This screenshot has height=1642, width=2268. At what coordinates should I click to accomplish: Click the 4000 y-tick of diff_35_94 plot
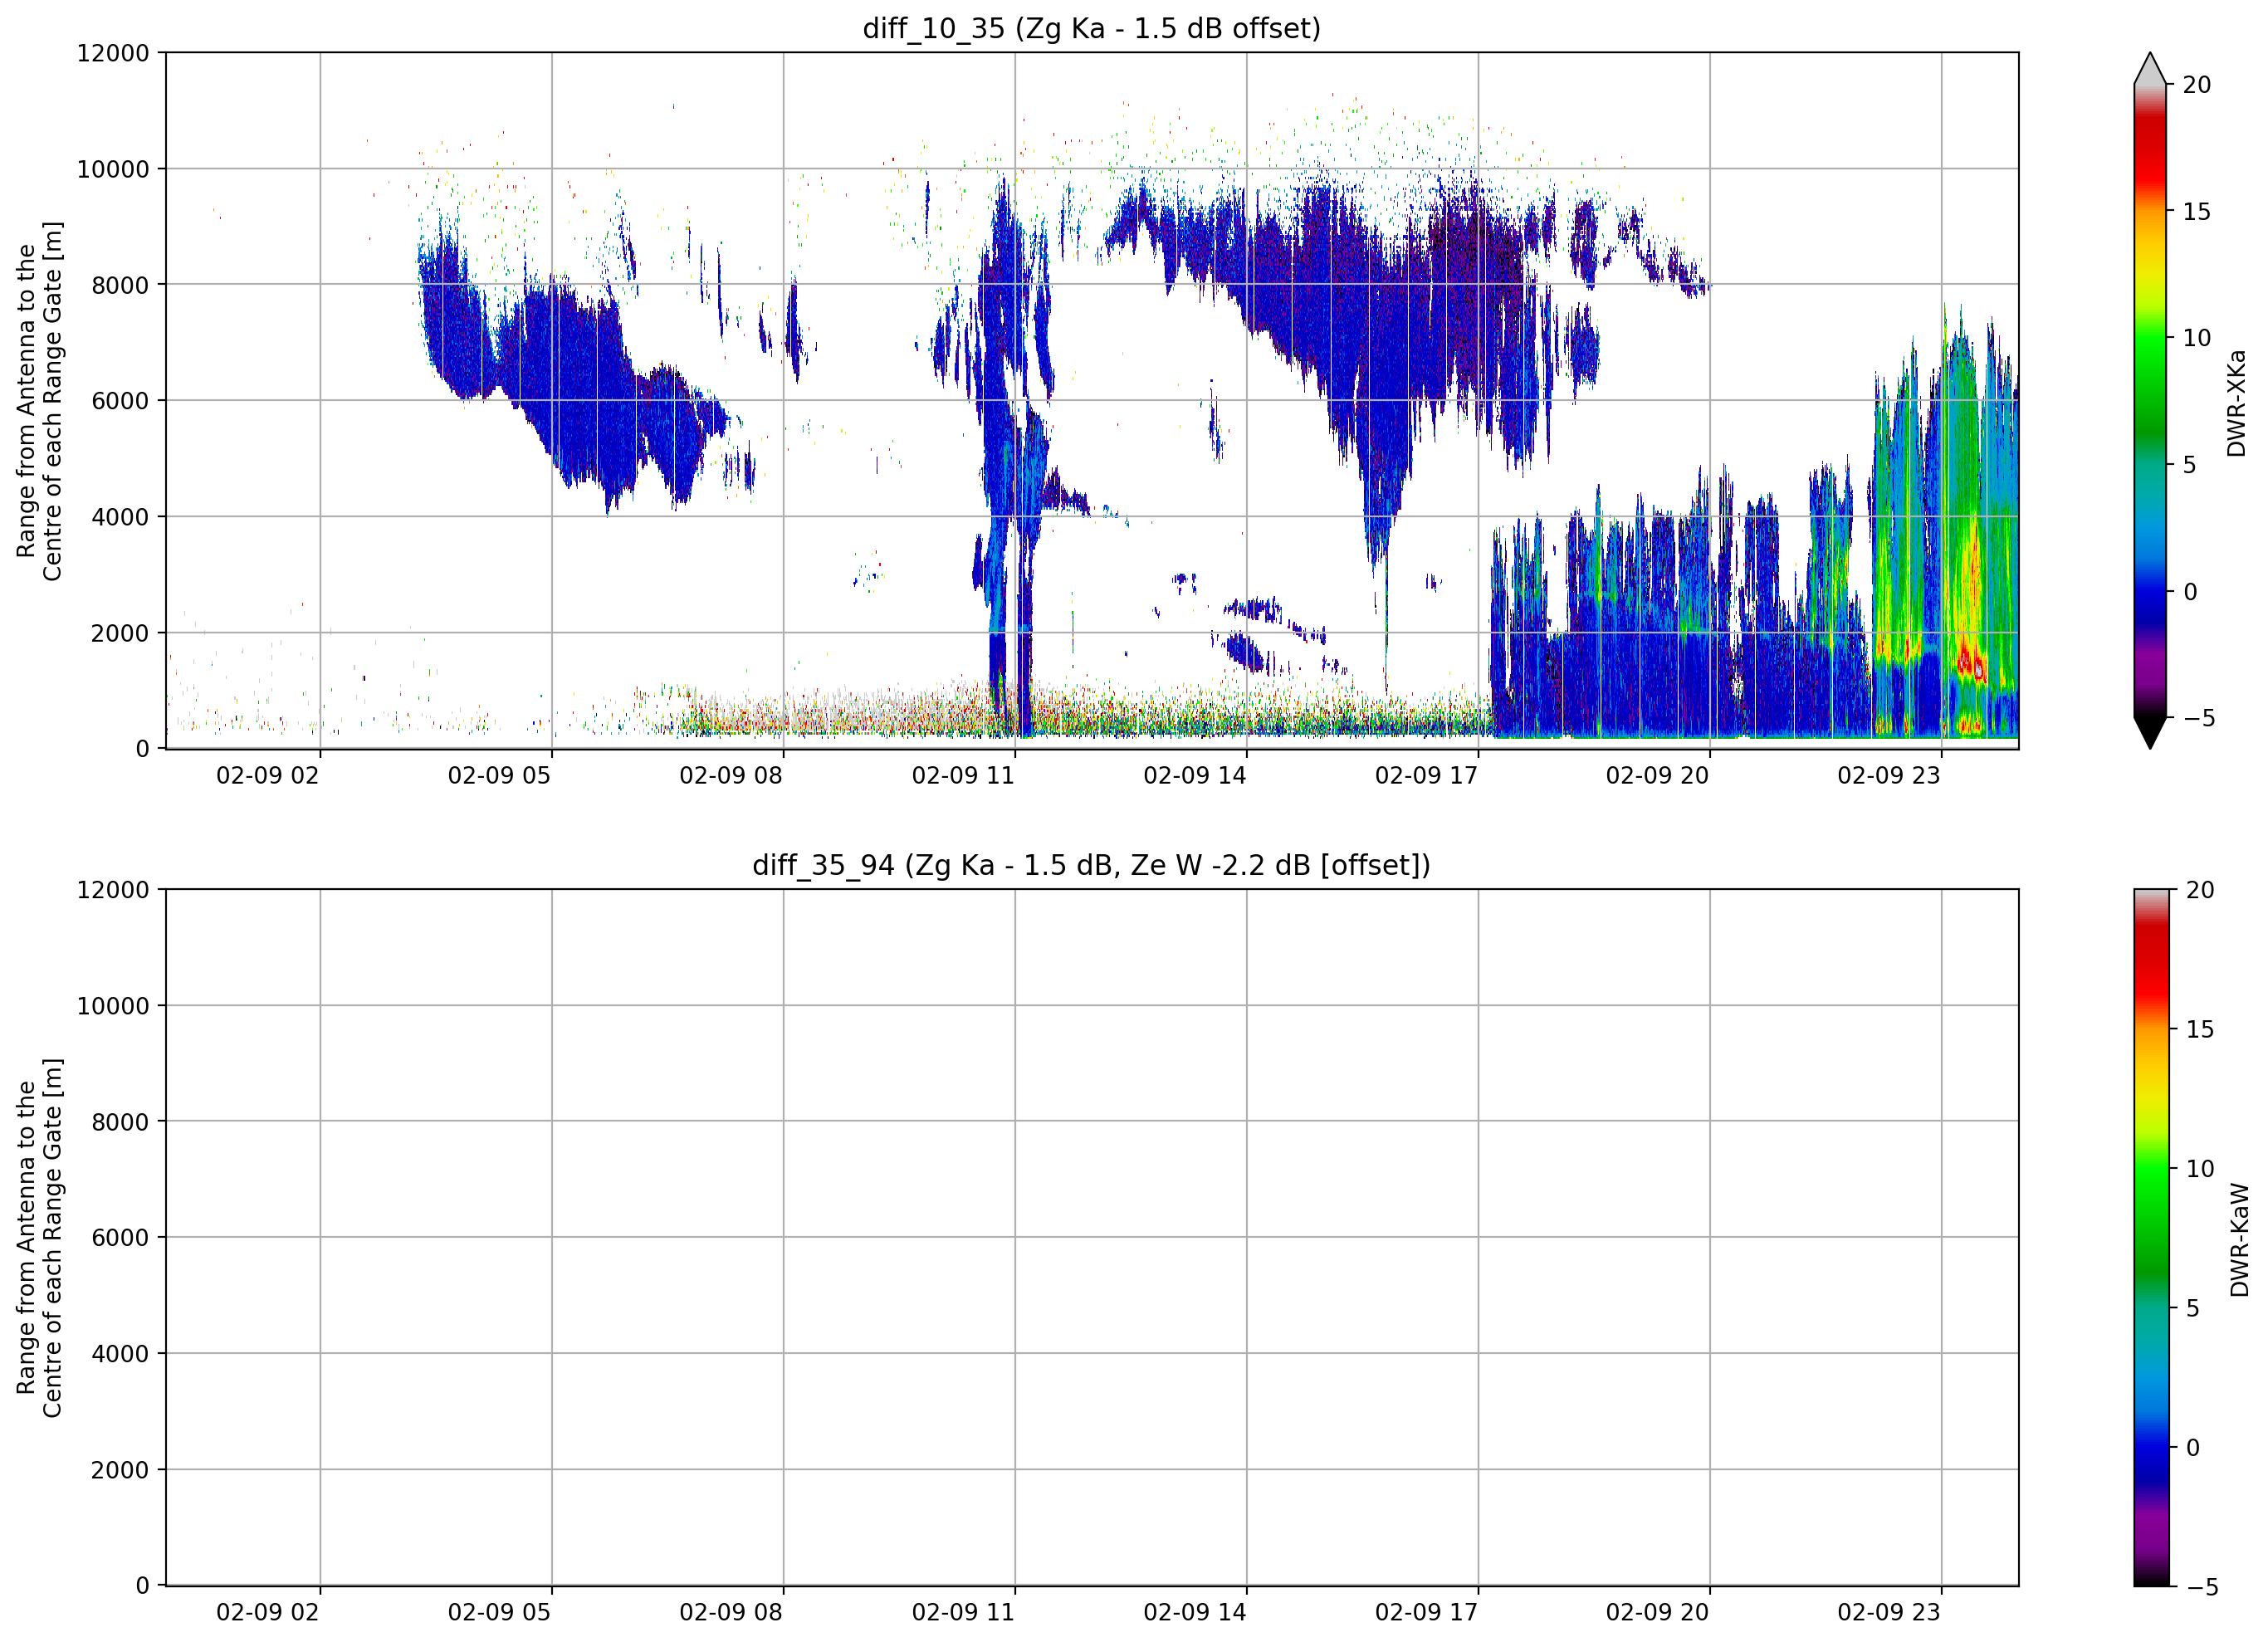(x=120, y=1354)
